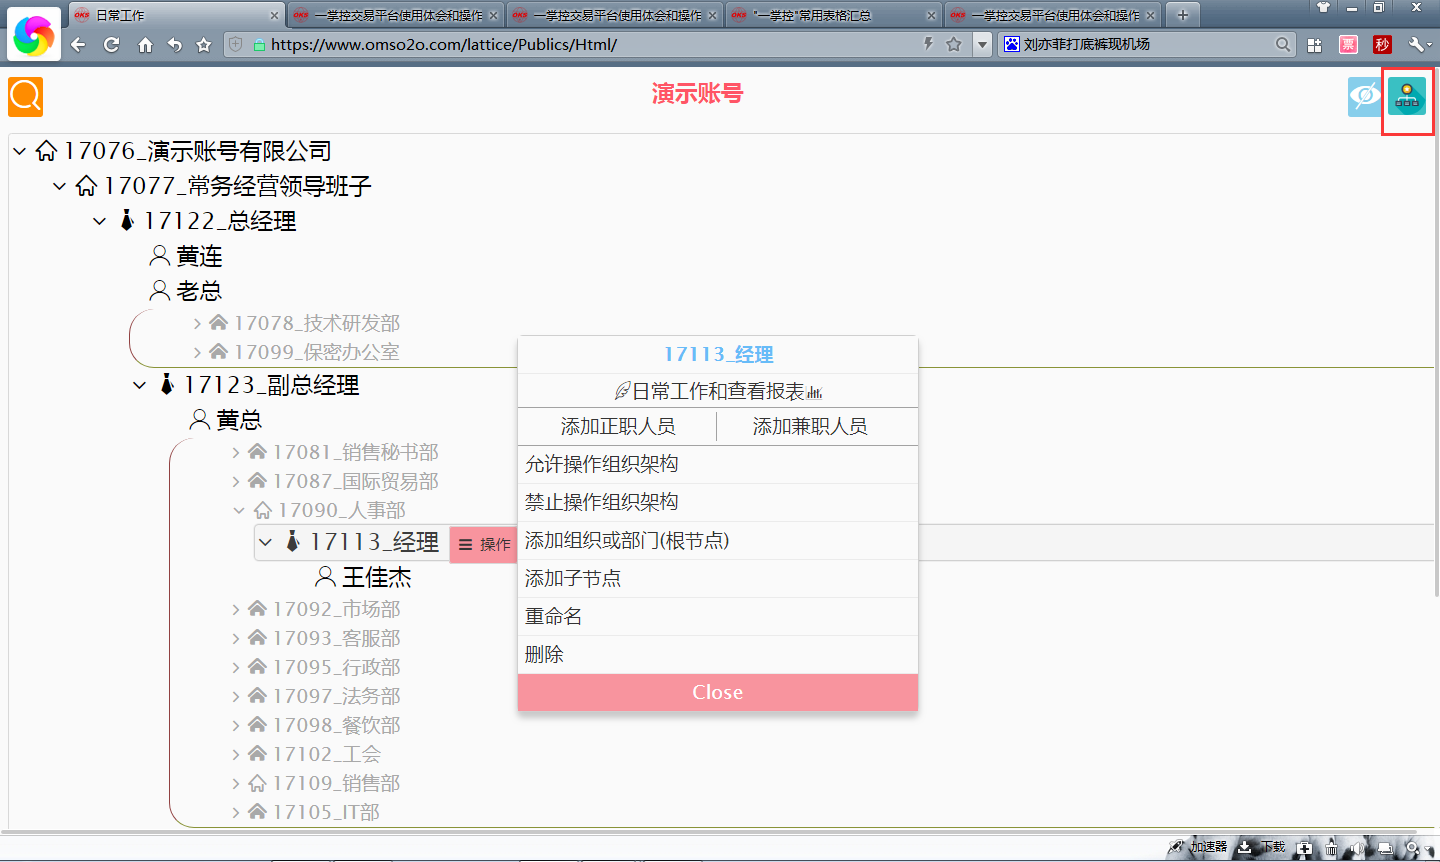Click the colorful browser logo
1440x862 pixels.
[x=34, y=35]
